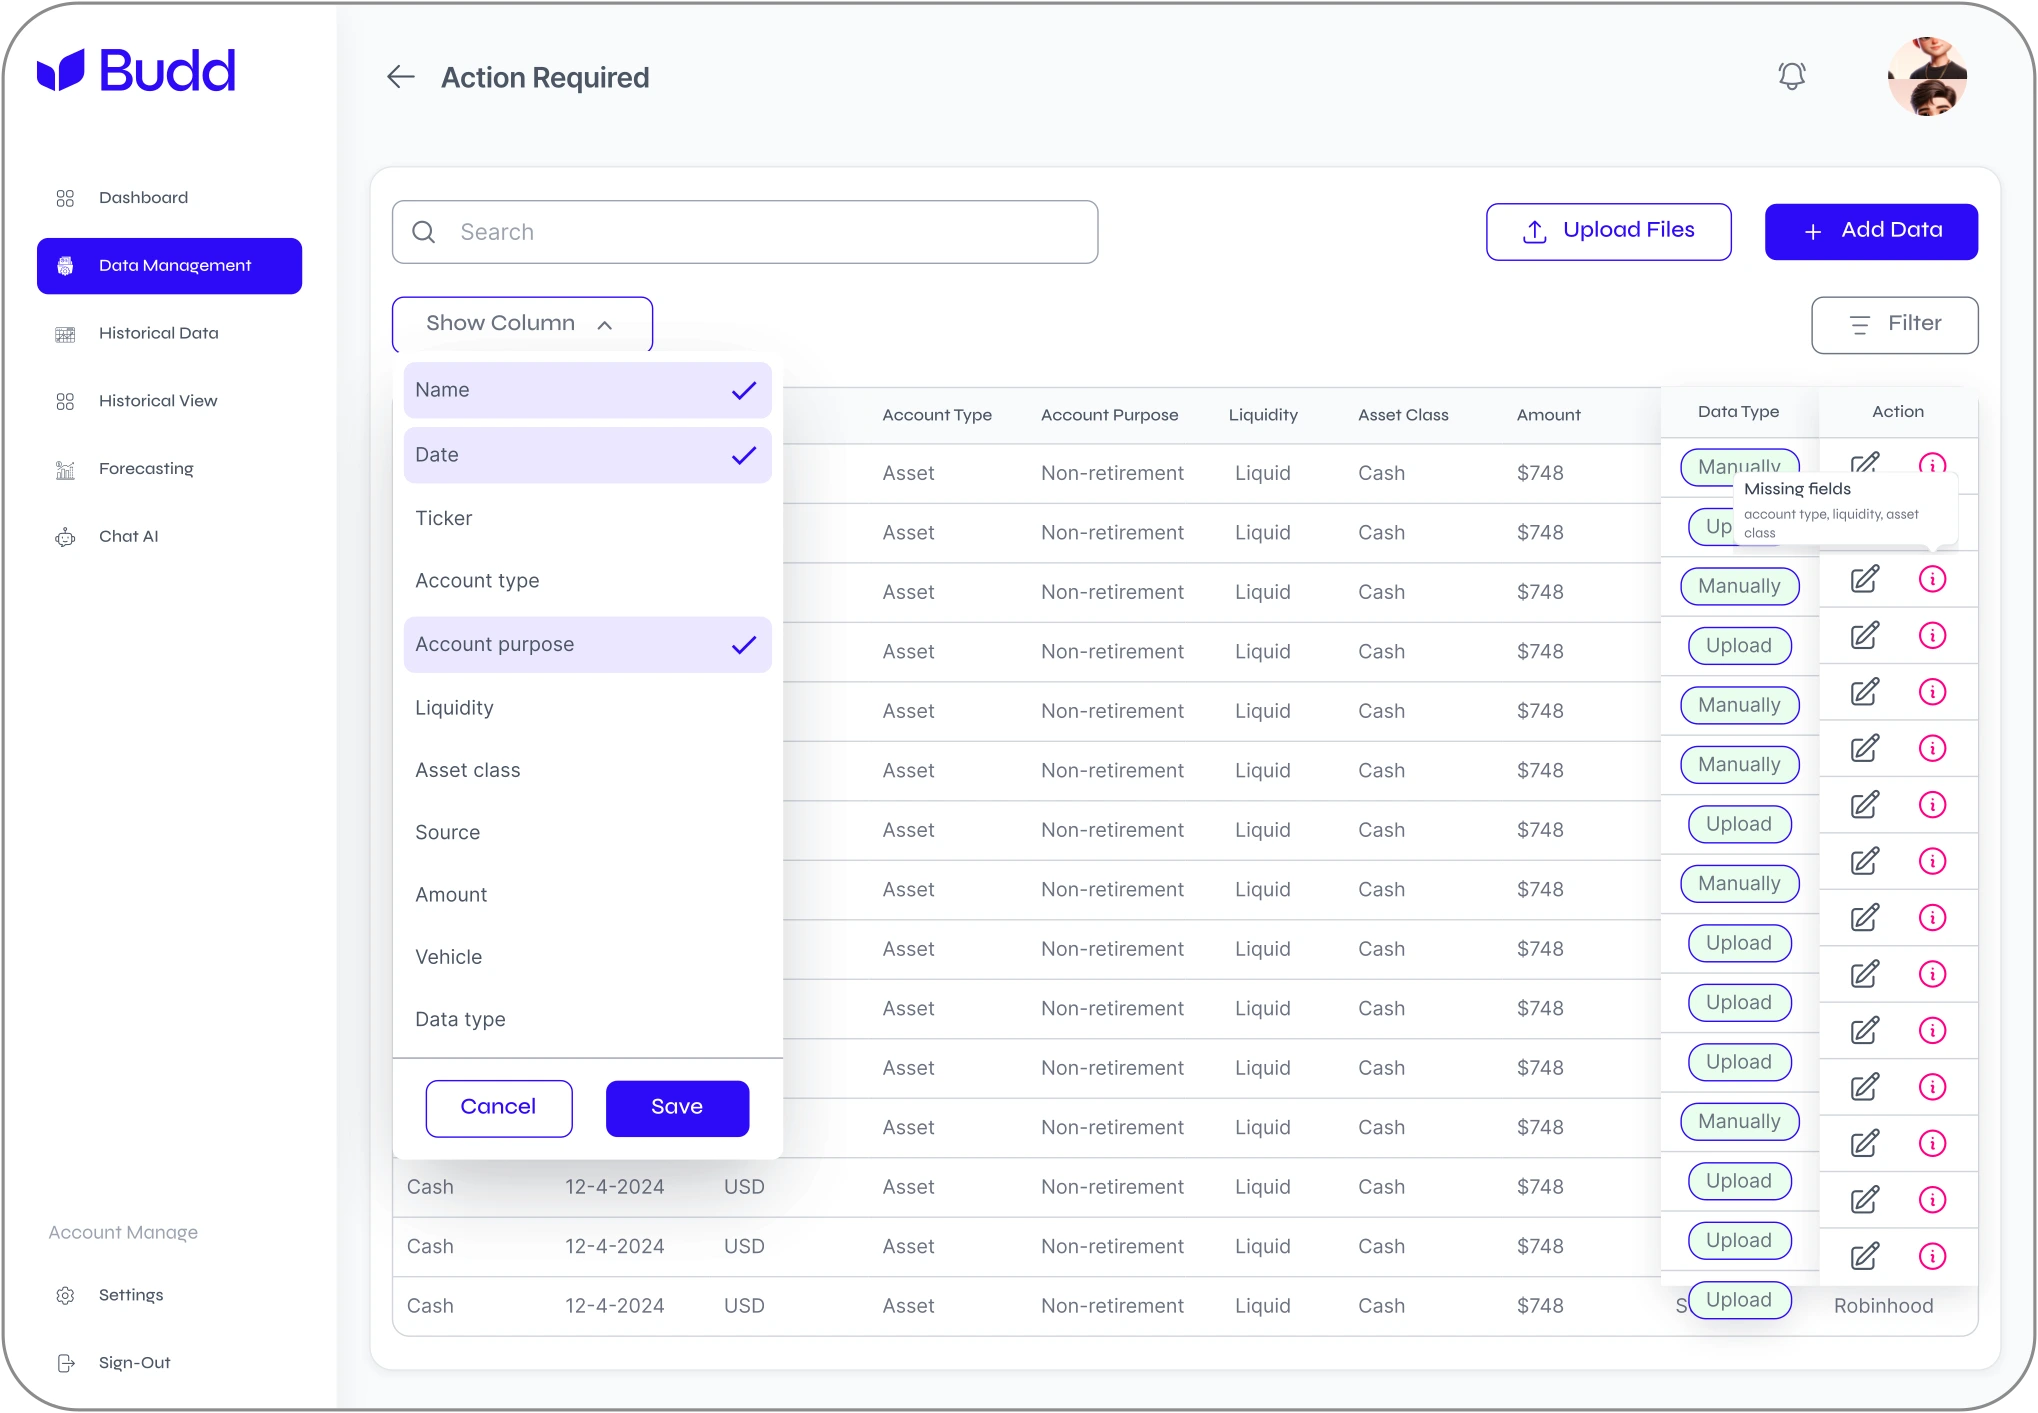Click the Sign-Out door icon
Viewport: 2038px width, 1413px height.
pyautogui.click(x=65, y=1363)
